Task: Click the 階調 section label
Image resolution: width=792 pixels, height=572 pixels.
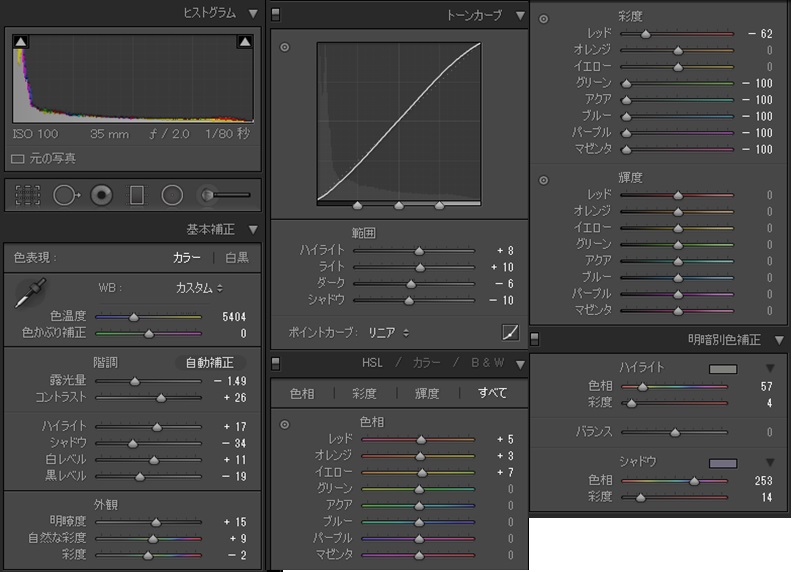Action: pos(105,362)
